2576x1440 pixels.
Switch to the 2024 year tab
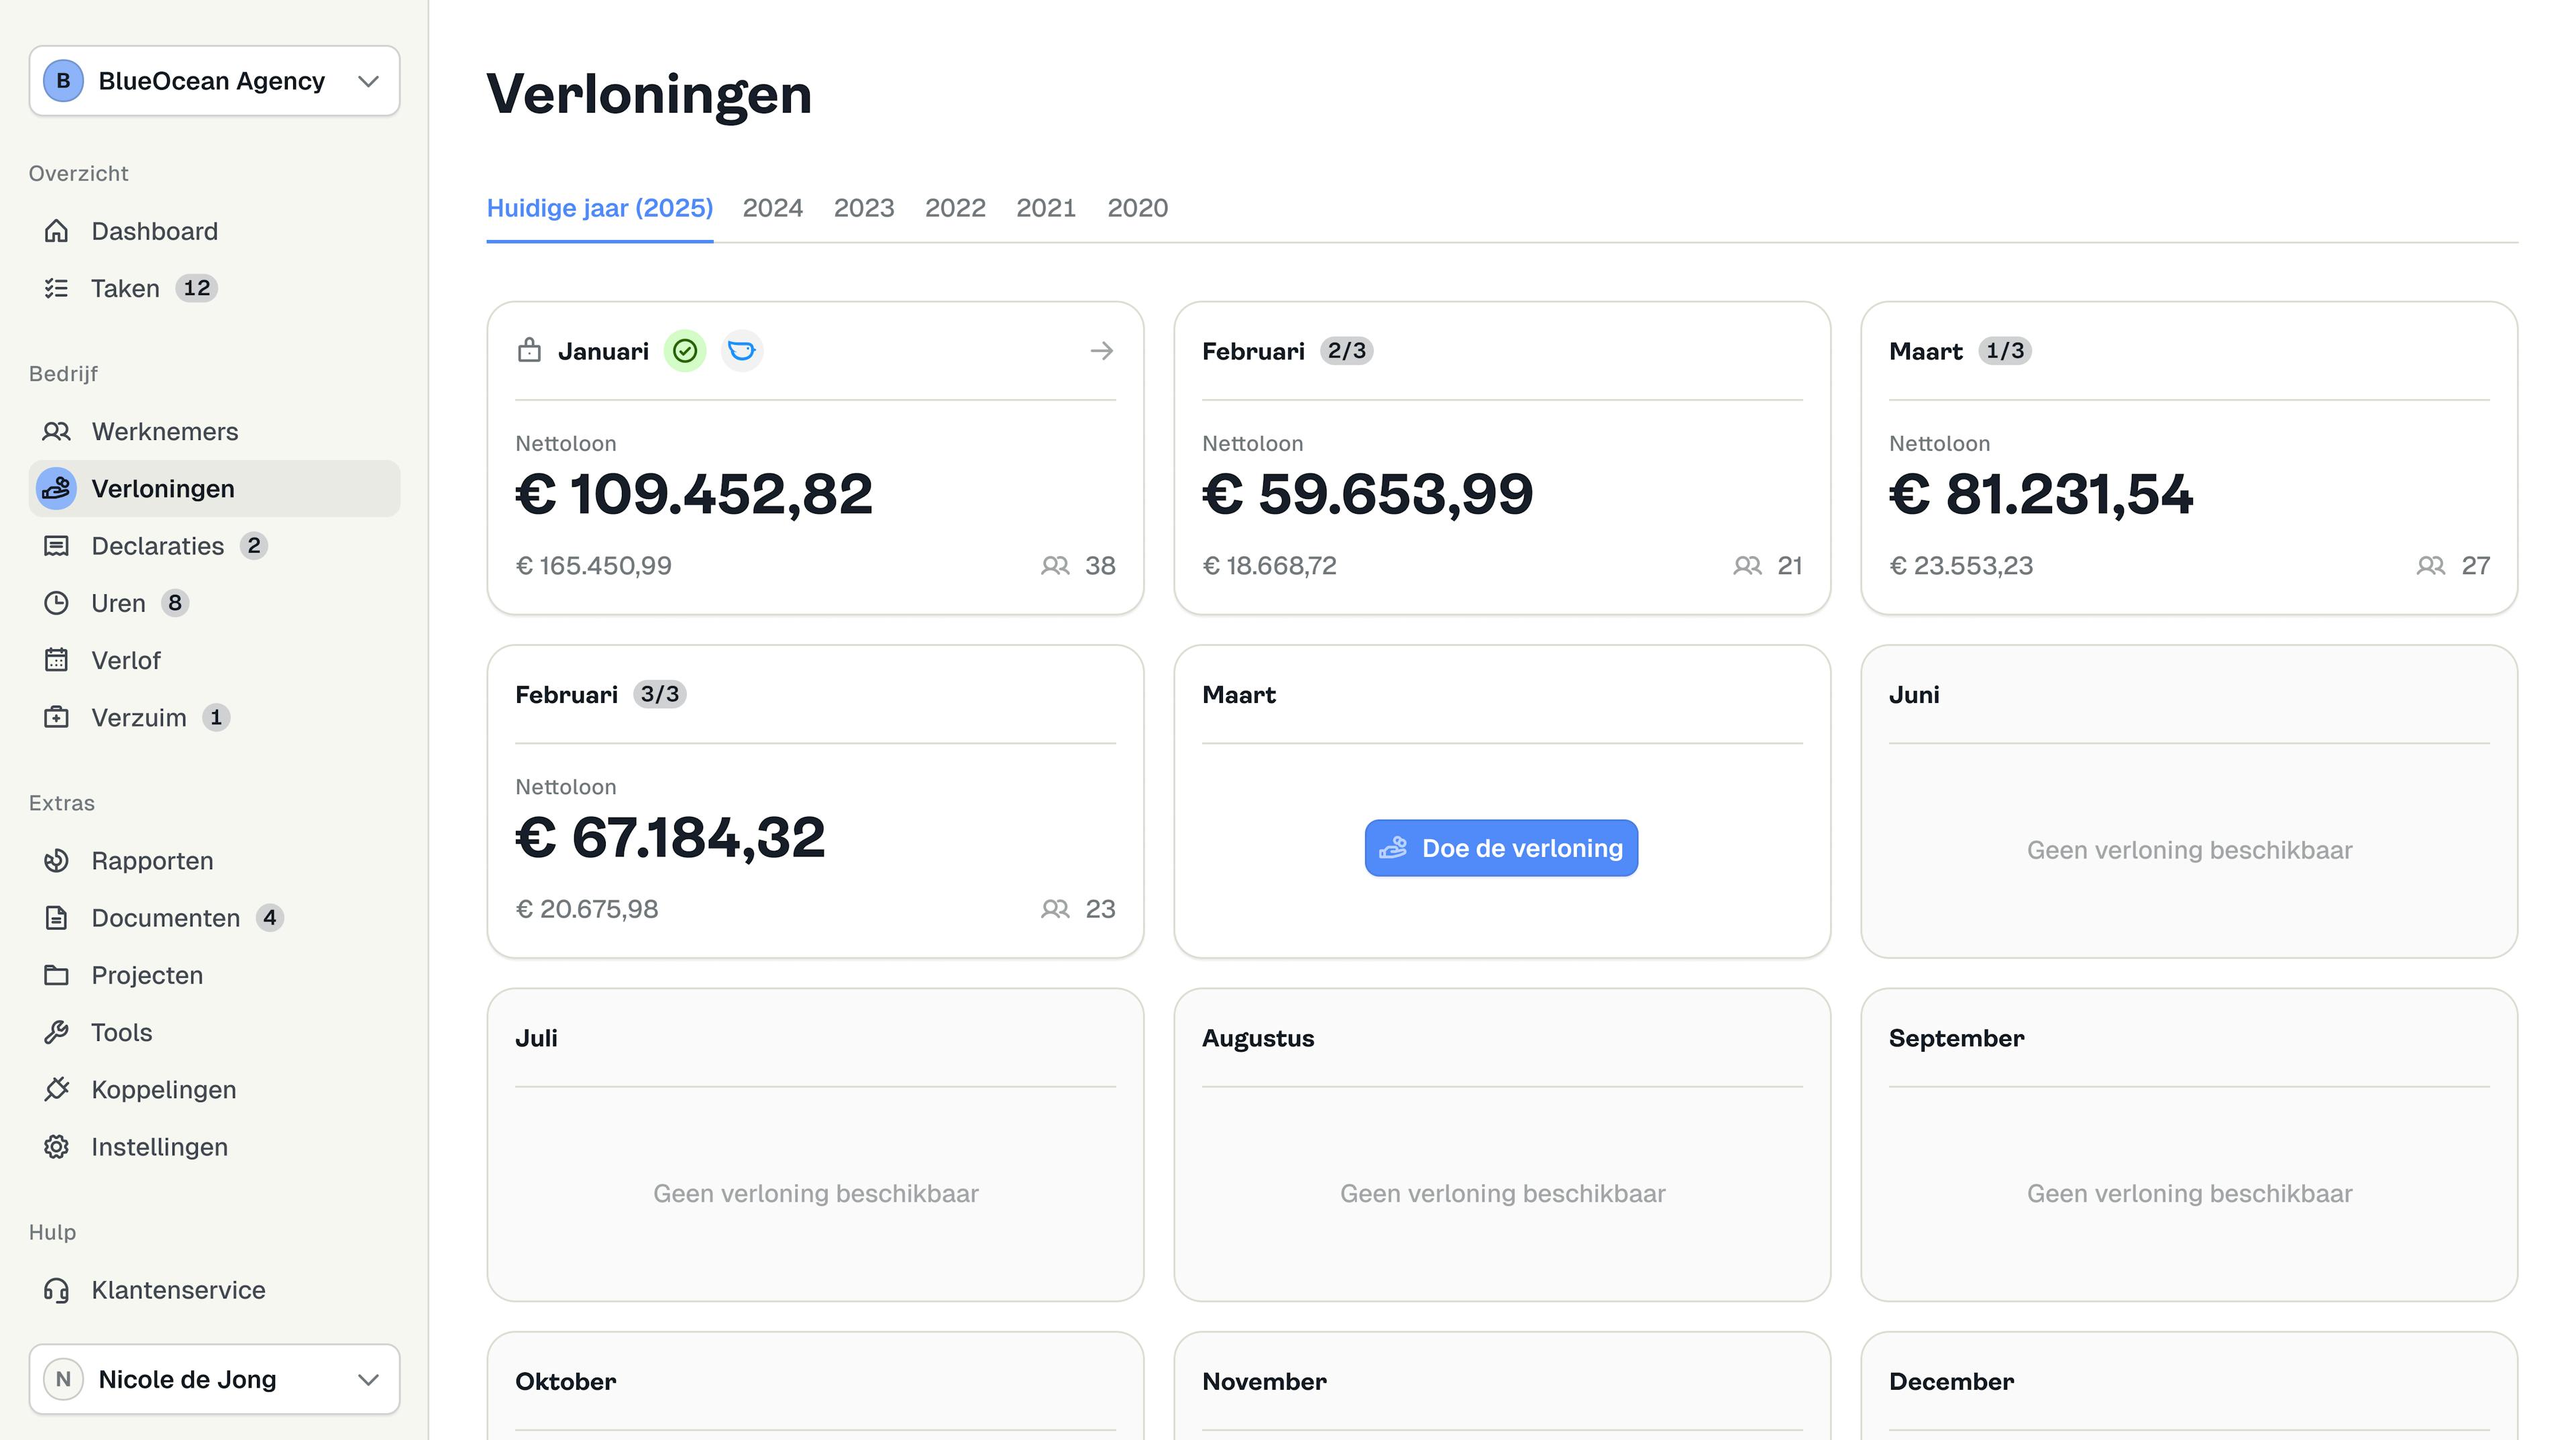[772, 208]
